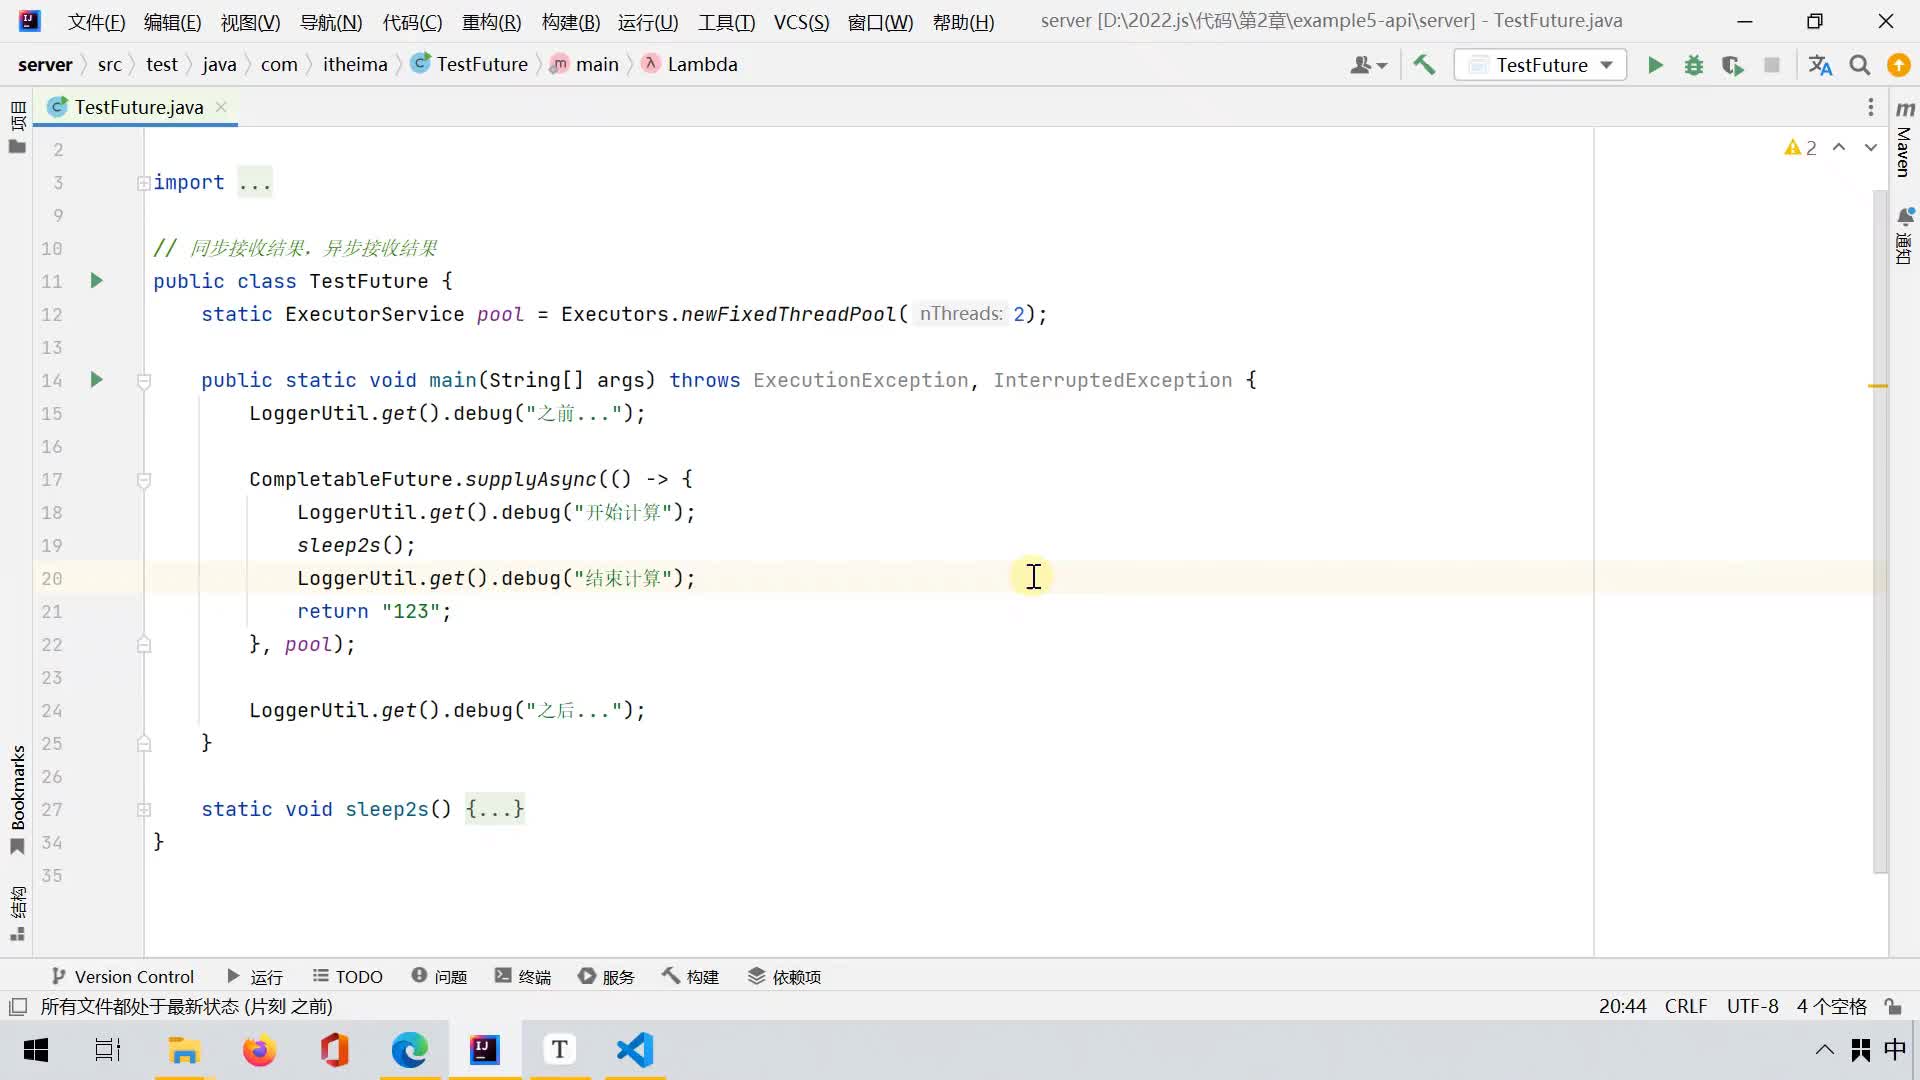The height and width of the screenshot is (1080, 1920).
Task: Open the 运行(U) menu
Action: [x=648, y=22]
